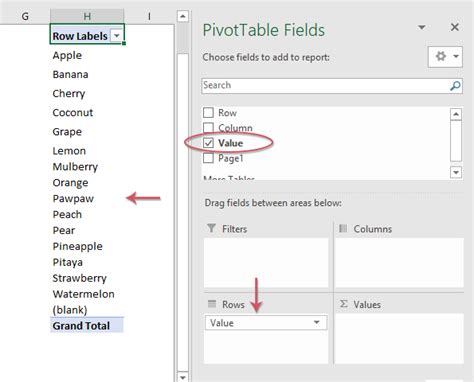Screen dimensions: 474x382
Task: Open the Value field dropdown in Rows
Action: pyautogui.click(x=317, y=322)
